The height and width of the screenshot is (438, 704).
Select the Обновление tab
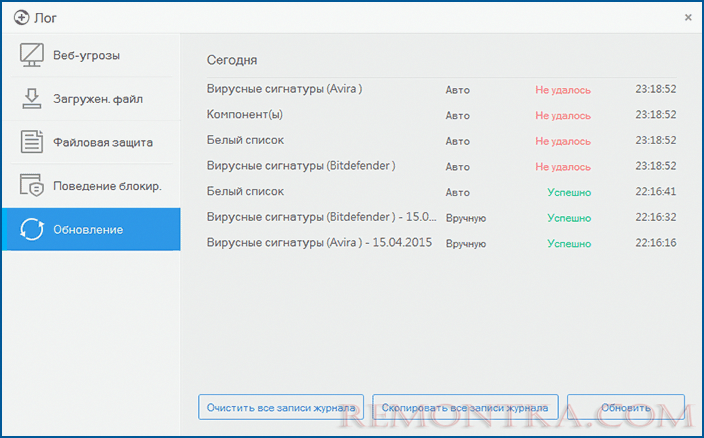(x=91, y=230)
